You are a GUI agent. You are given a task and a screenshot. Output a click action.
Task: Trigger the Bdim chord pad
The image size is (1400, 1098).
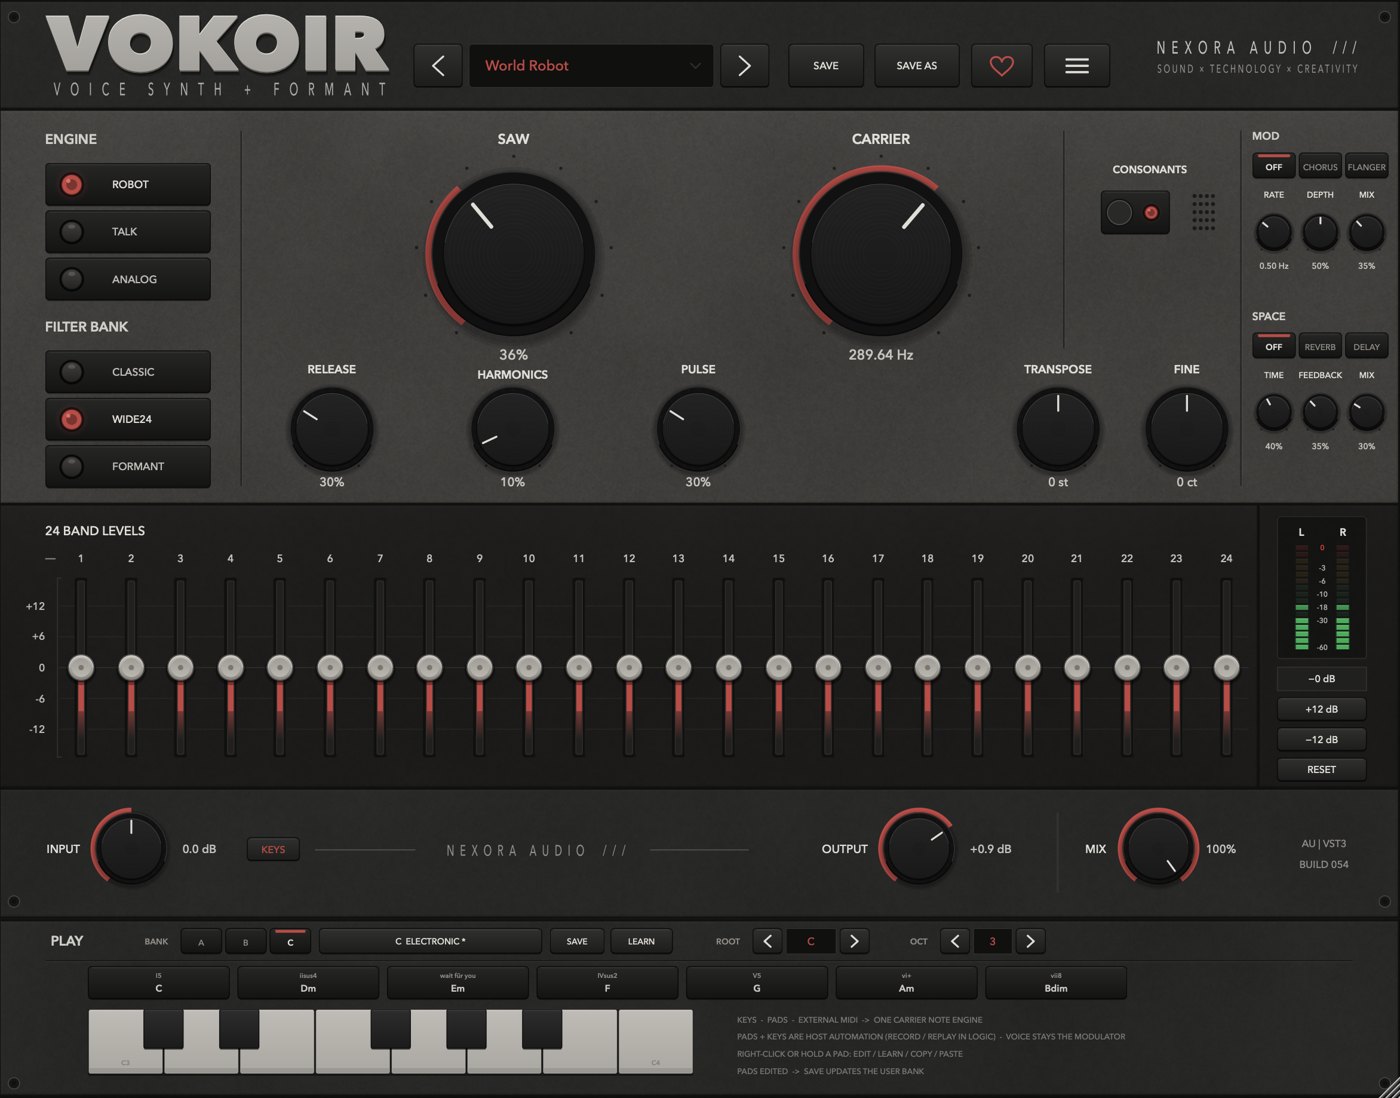[x=1056, y=983]
